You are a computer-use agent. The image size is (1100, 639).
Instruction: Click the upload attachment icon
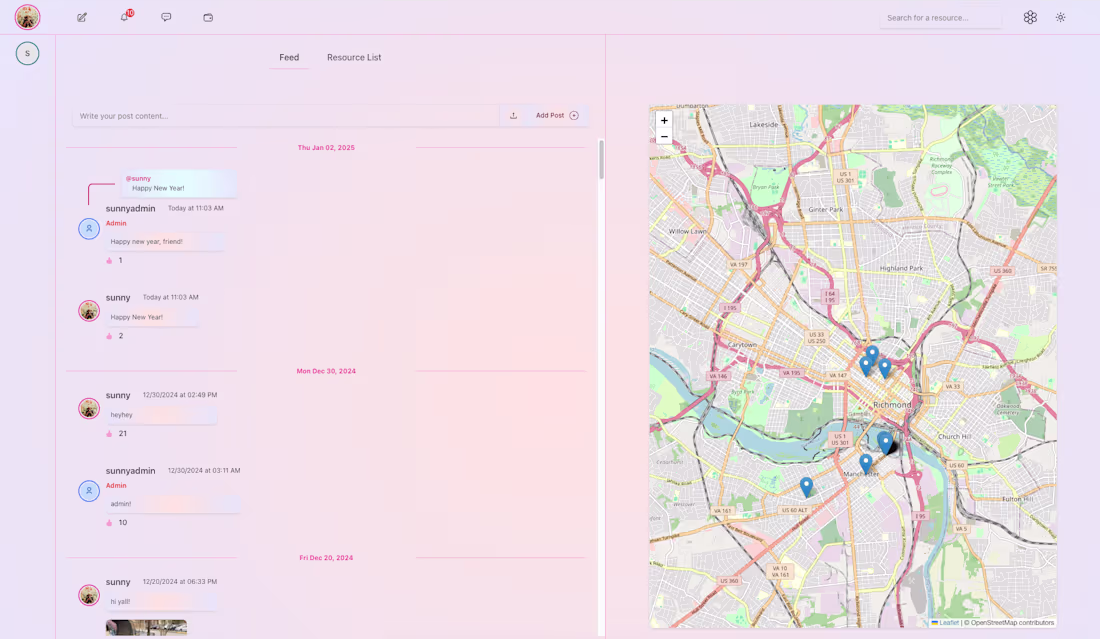[514, 116]
